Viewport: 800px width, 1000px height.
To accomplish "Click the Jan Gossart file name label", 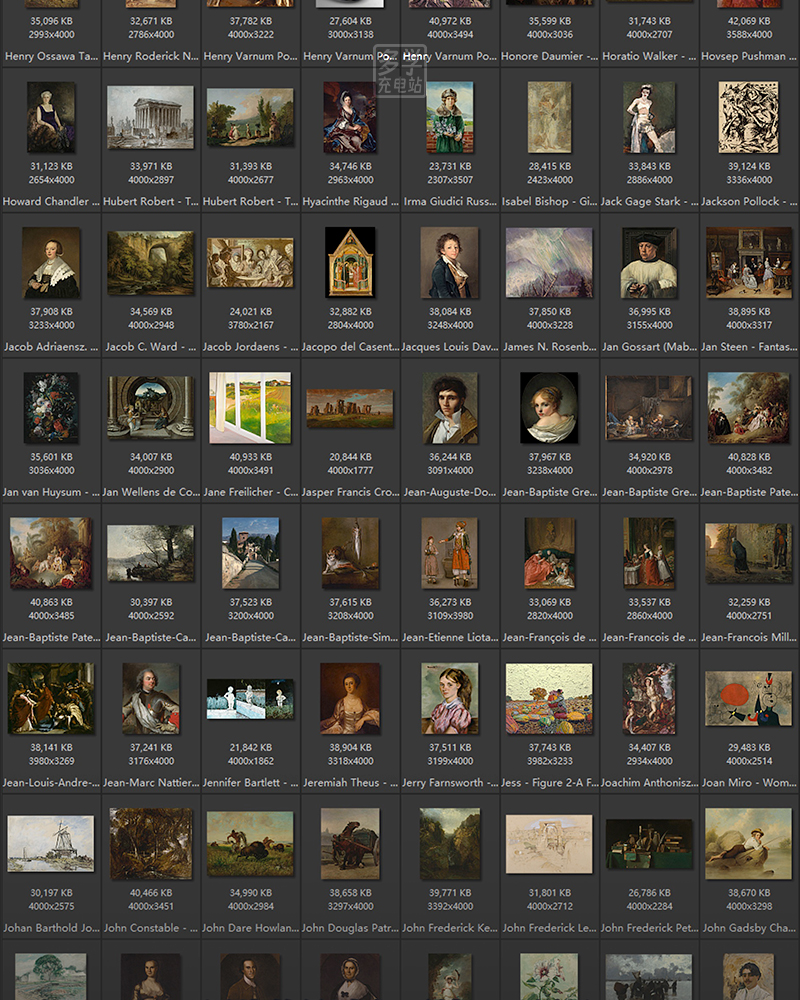I will pos(649,347).
